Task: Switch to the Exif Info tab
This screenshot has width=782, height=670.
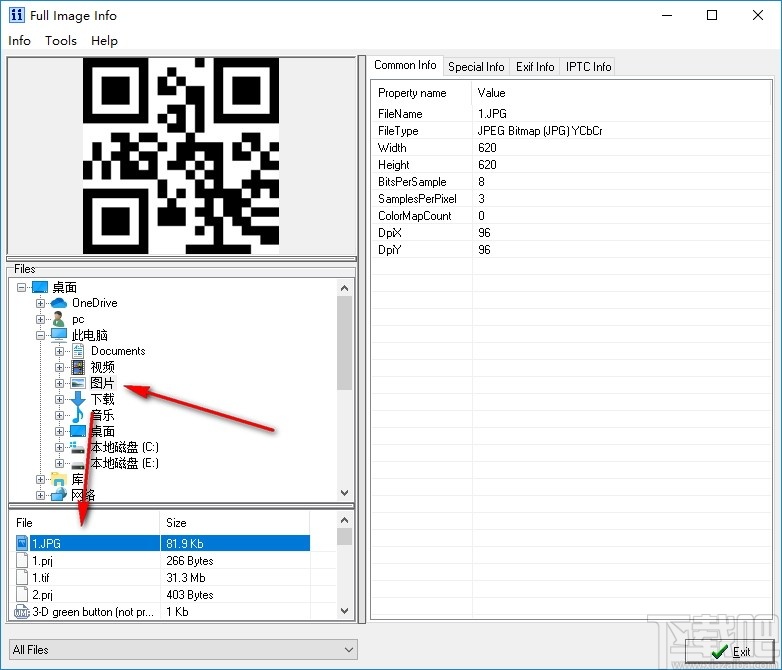Action: point(535,67)
